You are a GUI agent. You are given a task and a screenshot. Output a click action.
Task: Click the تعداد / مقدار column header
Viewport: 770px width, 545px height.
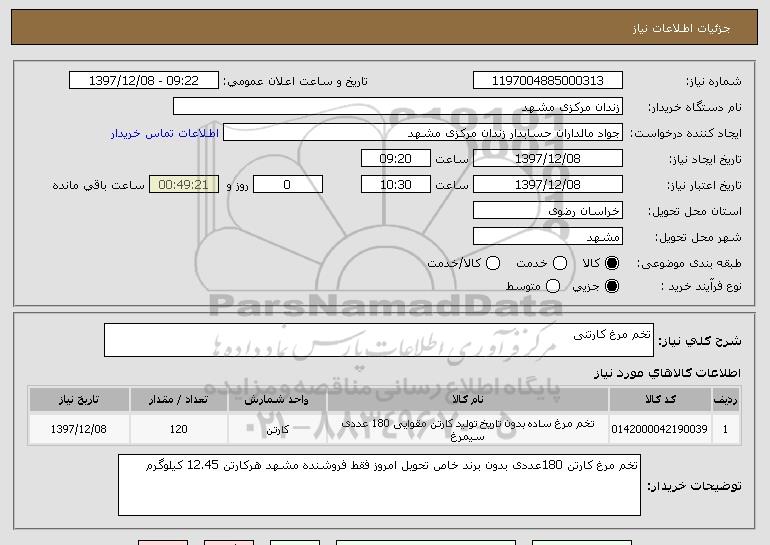tap(179, 400)
